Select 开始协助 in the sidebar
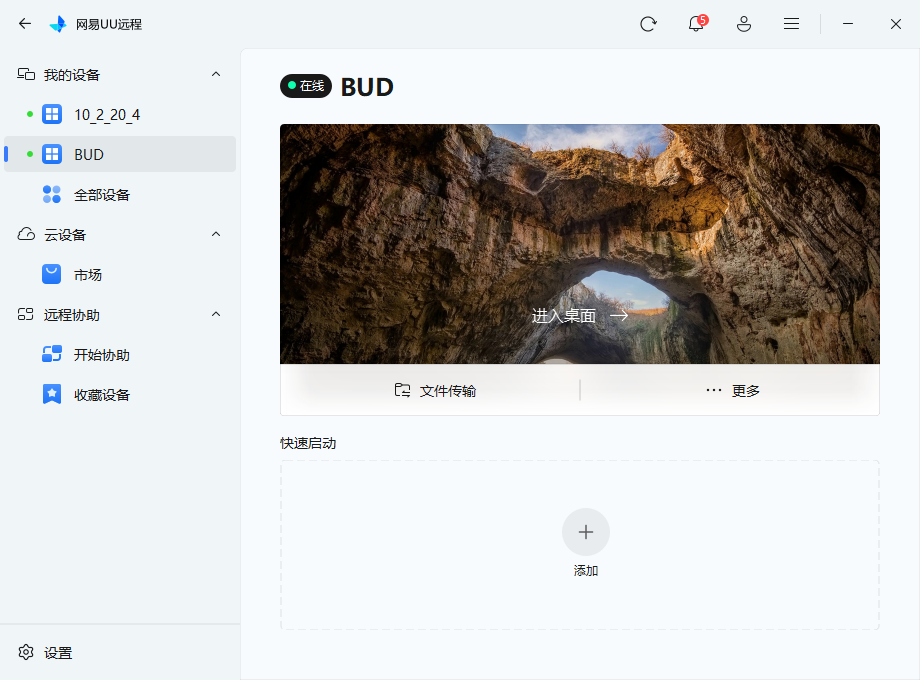Image resolution: width=920 pixels, height=680 pixels. (101, 355)
